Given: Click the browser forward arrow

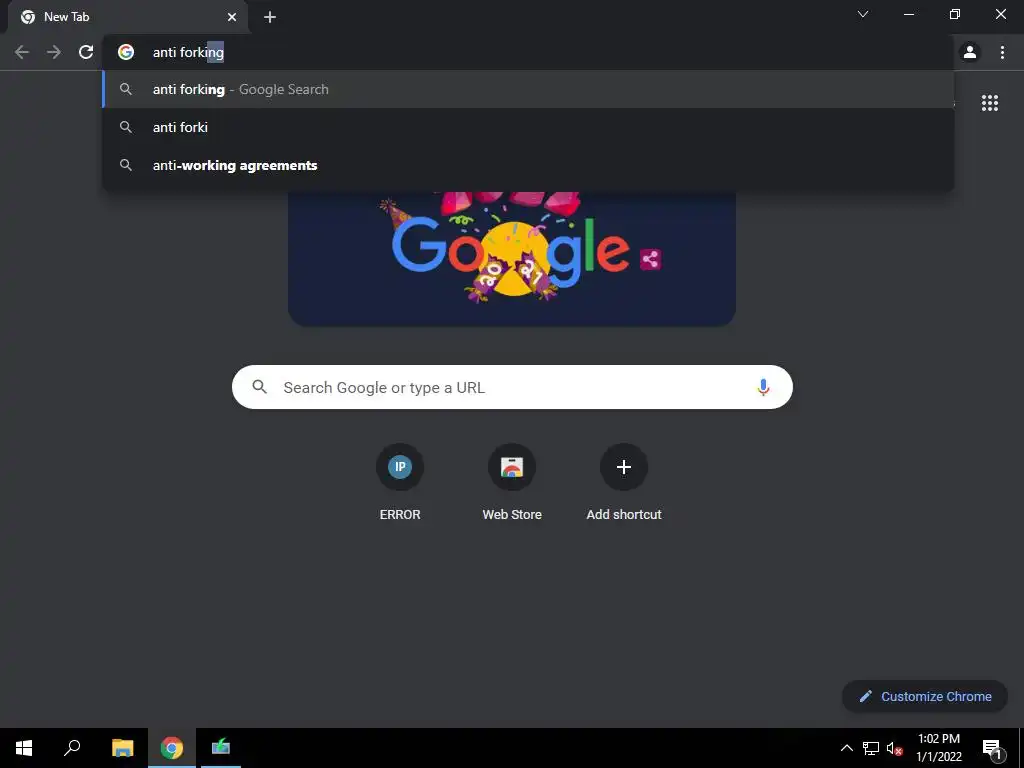Looking at the screenshot, I should [54, 52].
